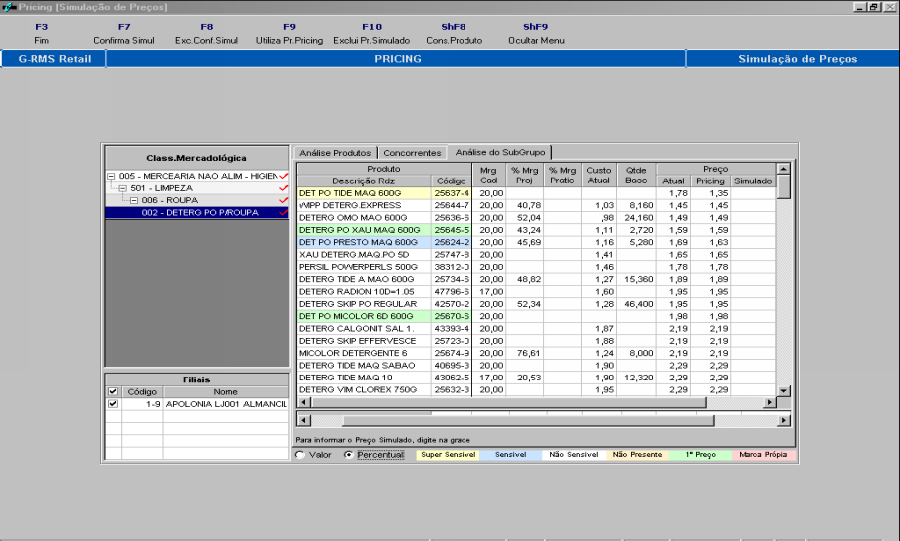
Task: Open the Concorrentes tab
Action: tap(412, 153)
